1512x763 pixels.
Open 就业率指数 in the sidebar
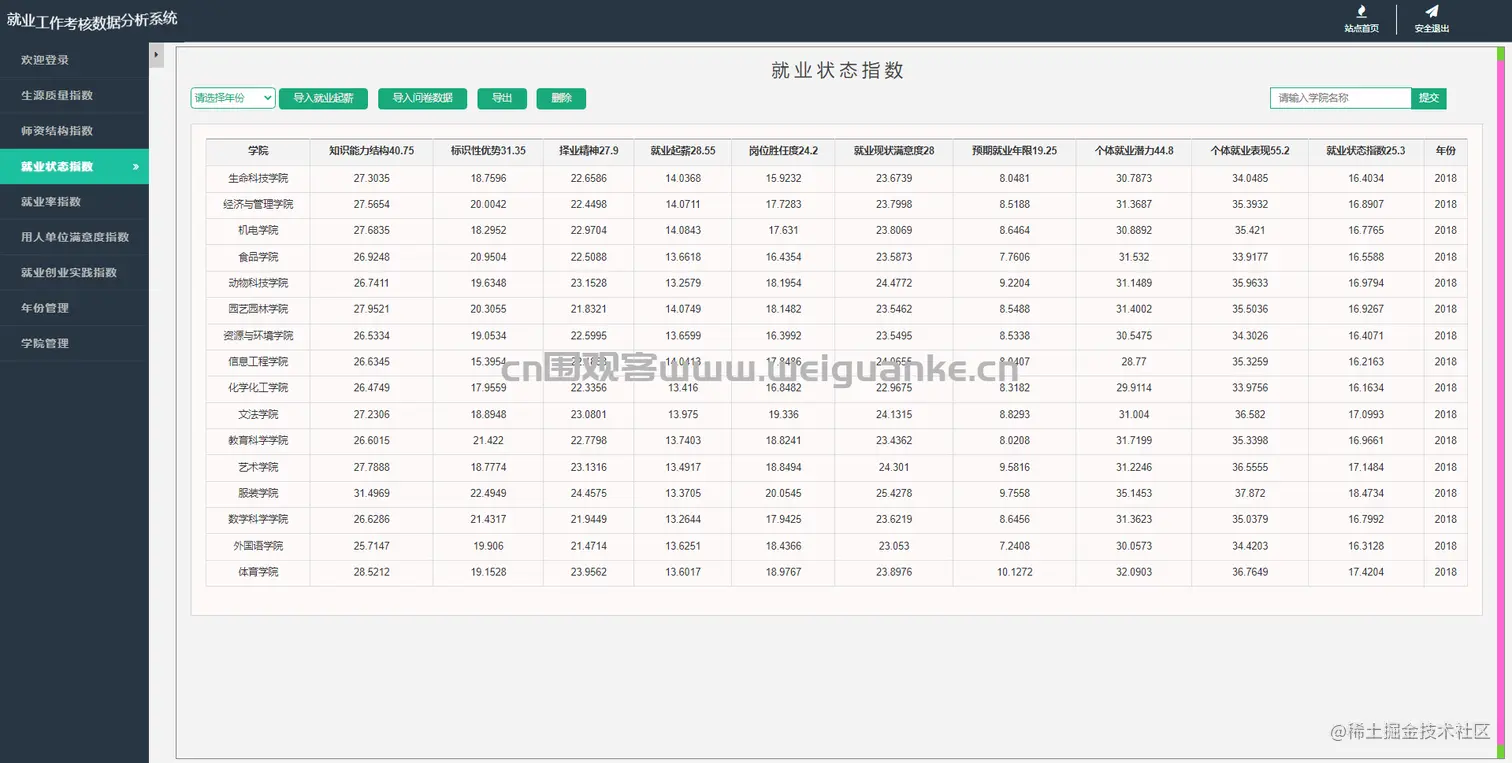[74, 202]
